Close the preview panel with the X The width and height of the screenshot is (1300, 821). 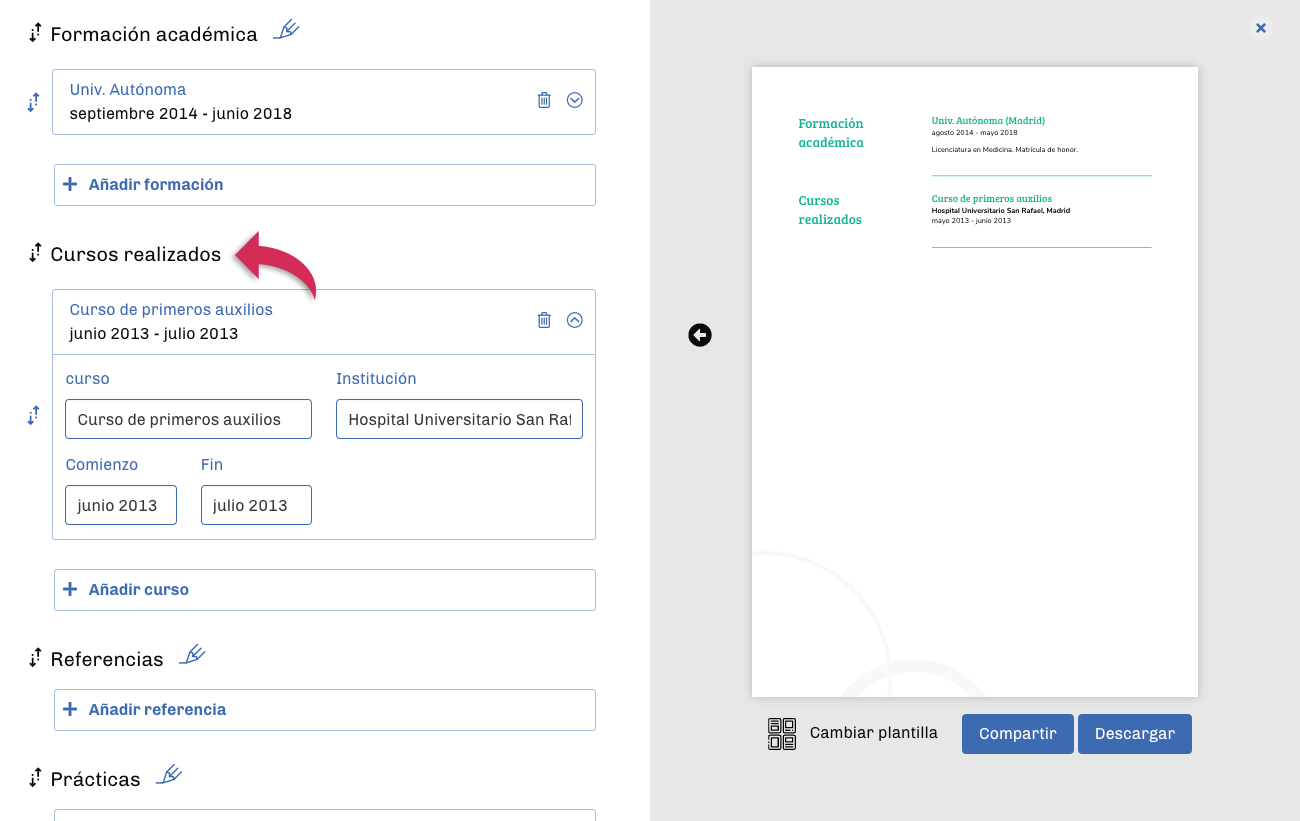(x=1261, y=28)
